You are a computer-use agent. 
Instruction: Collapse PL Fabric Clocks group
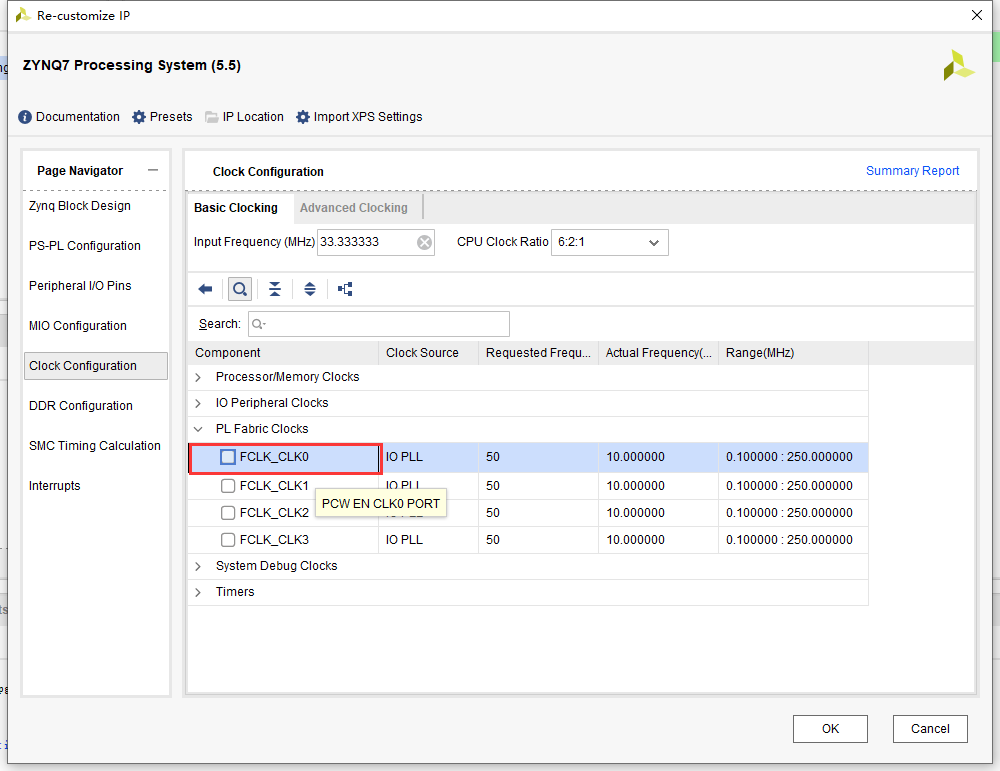pyautogui.click(x=198, y=429)
